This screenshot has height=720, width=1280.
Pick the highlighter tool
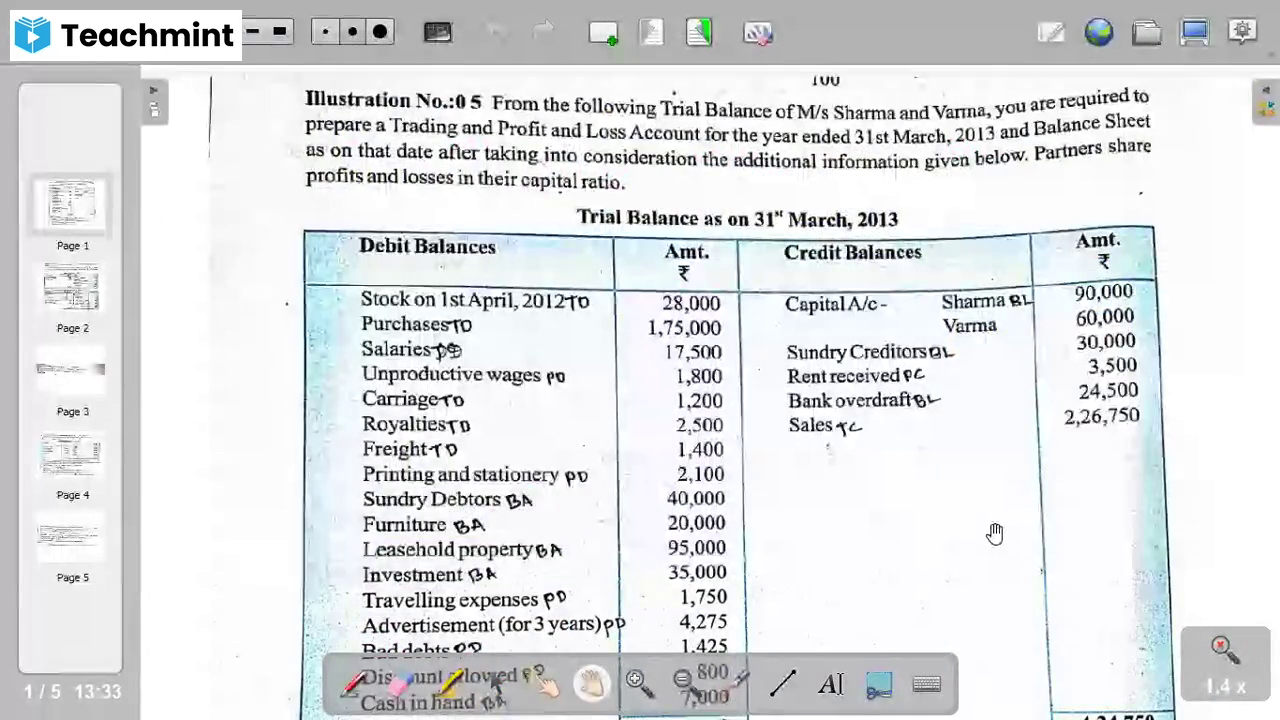tap(448, 683)
